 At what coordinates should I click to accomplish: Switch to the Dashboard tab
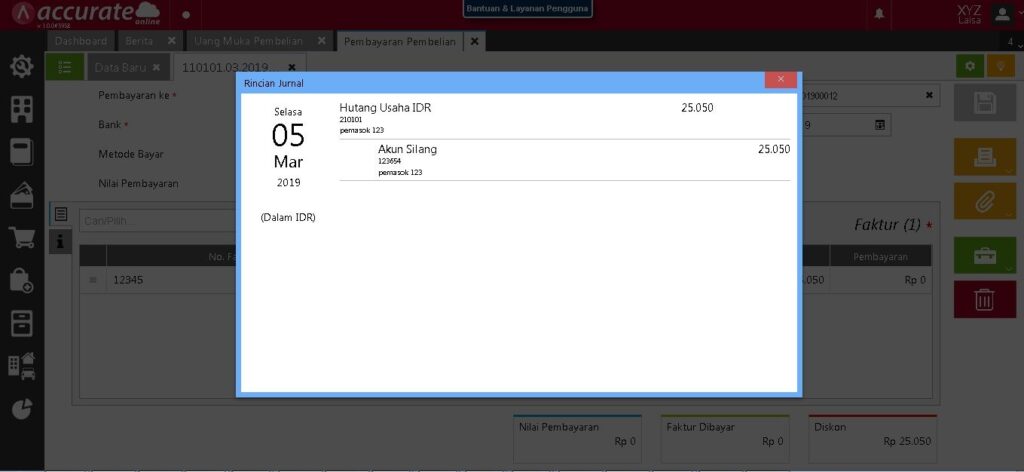pyautogui.click(x=80, y=41)
